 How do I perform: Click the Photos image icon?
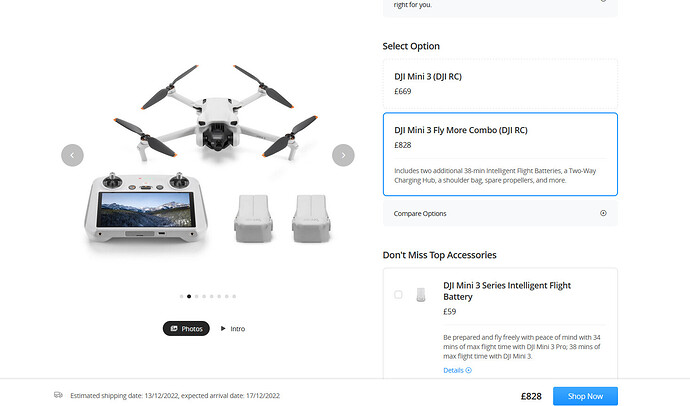pyautogui.click(x=174, y=328)
